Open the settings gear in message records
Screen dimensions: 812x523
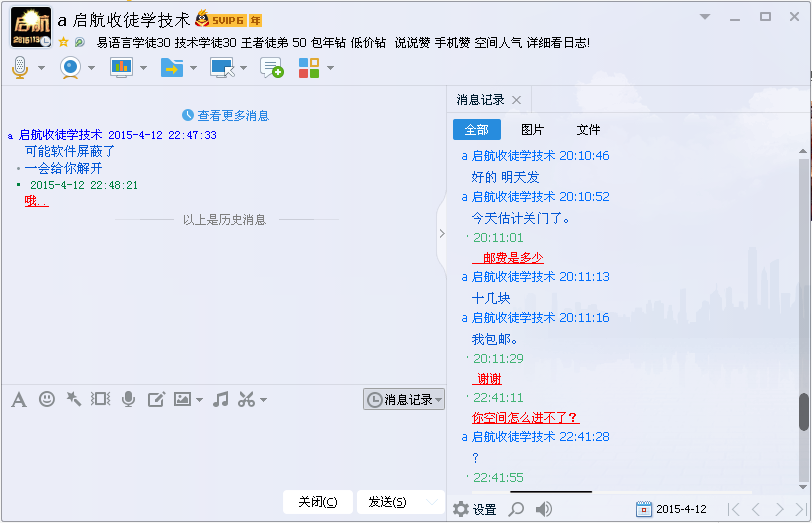(x=460, y=509)
